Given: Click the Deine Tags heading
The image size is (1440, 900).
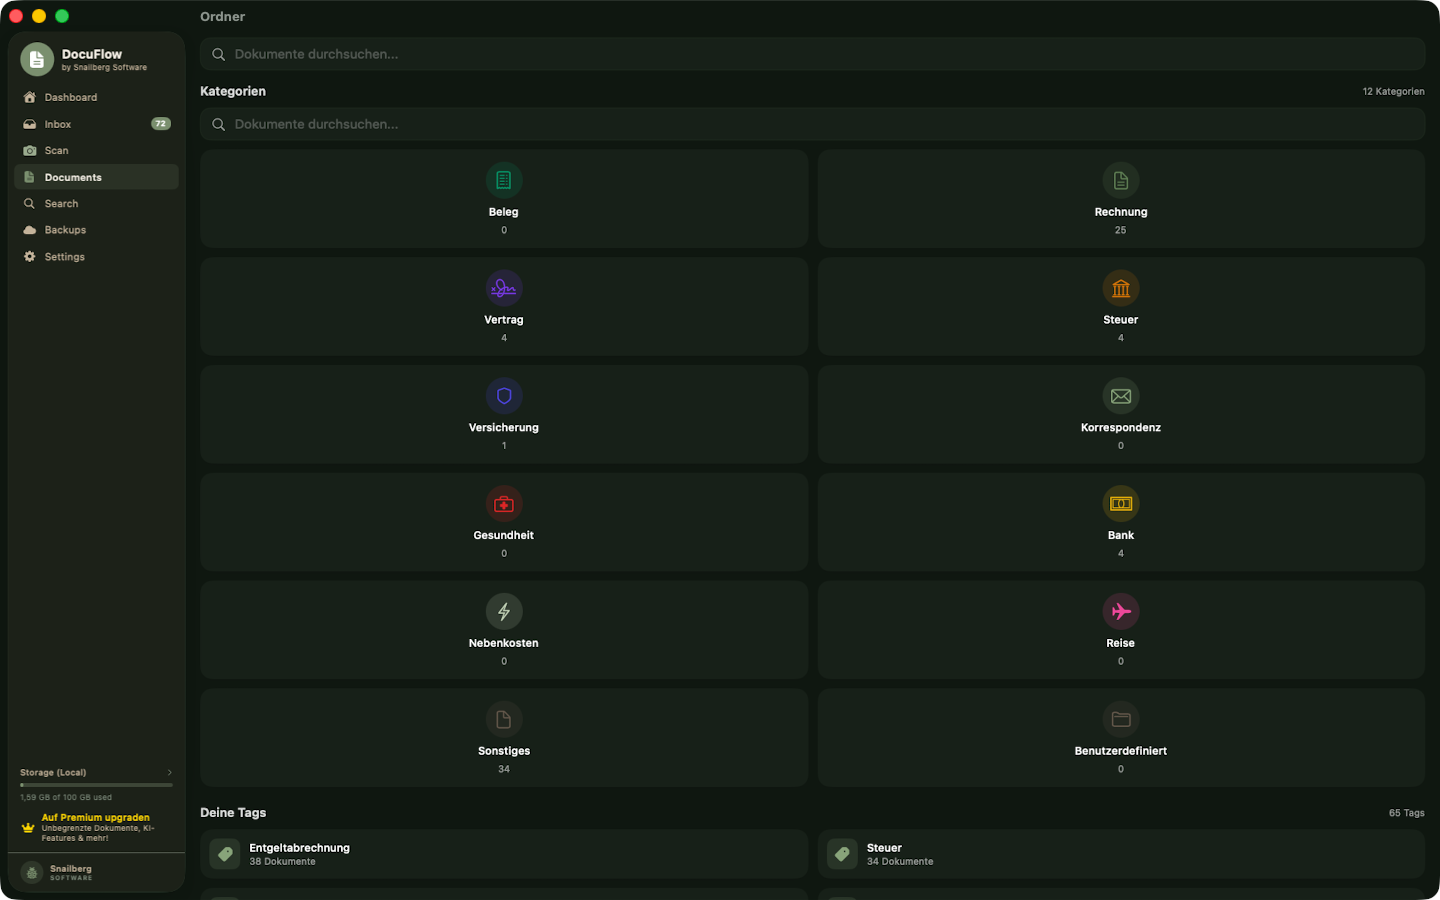Looking at the screenshot, I should [233, 812].
